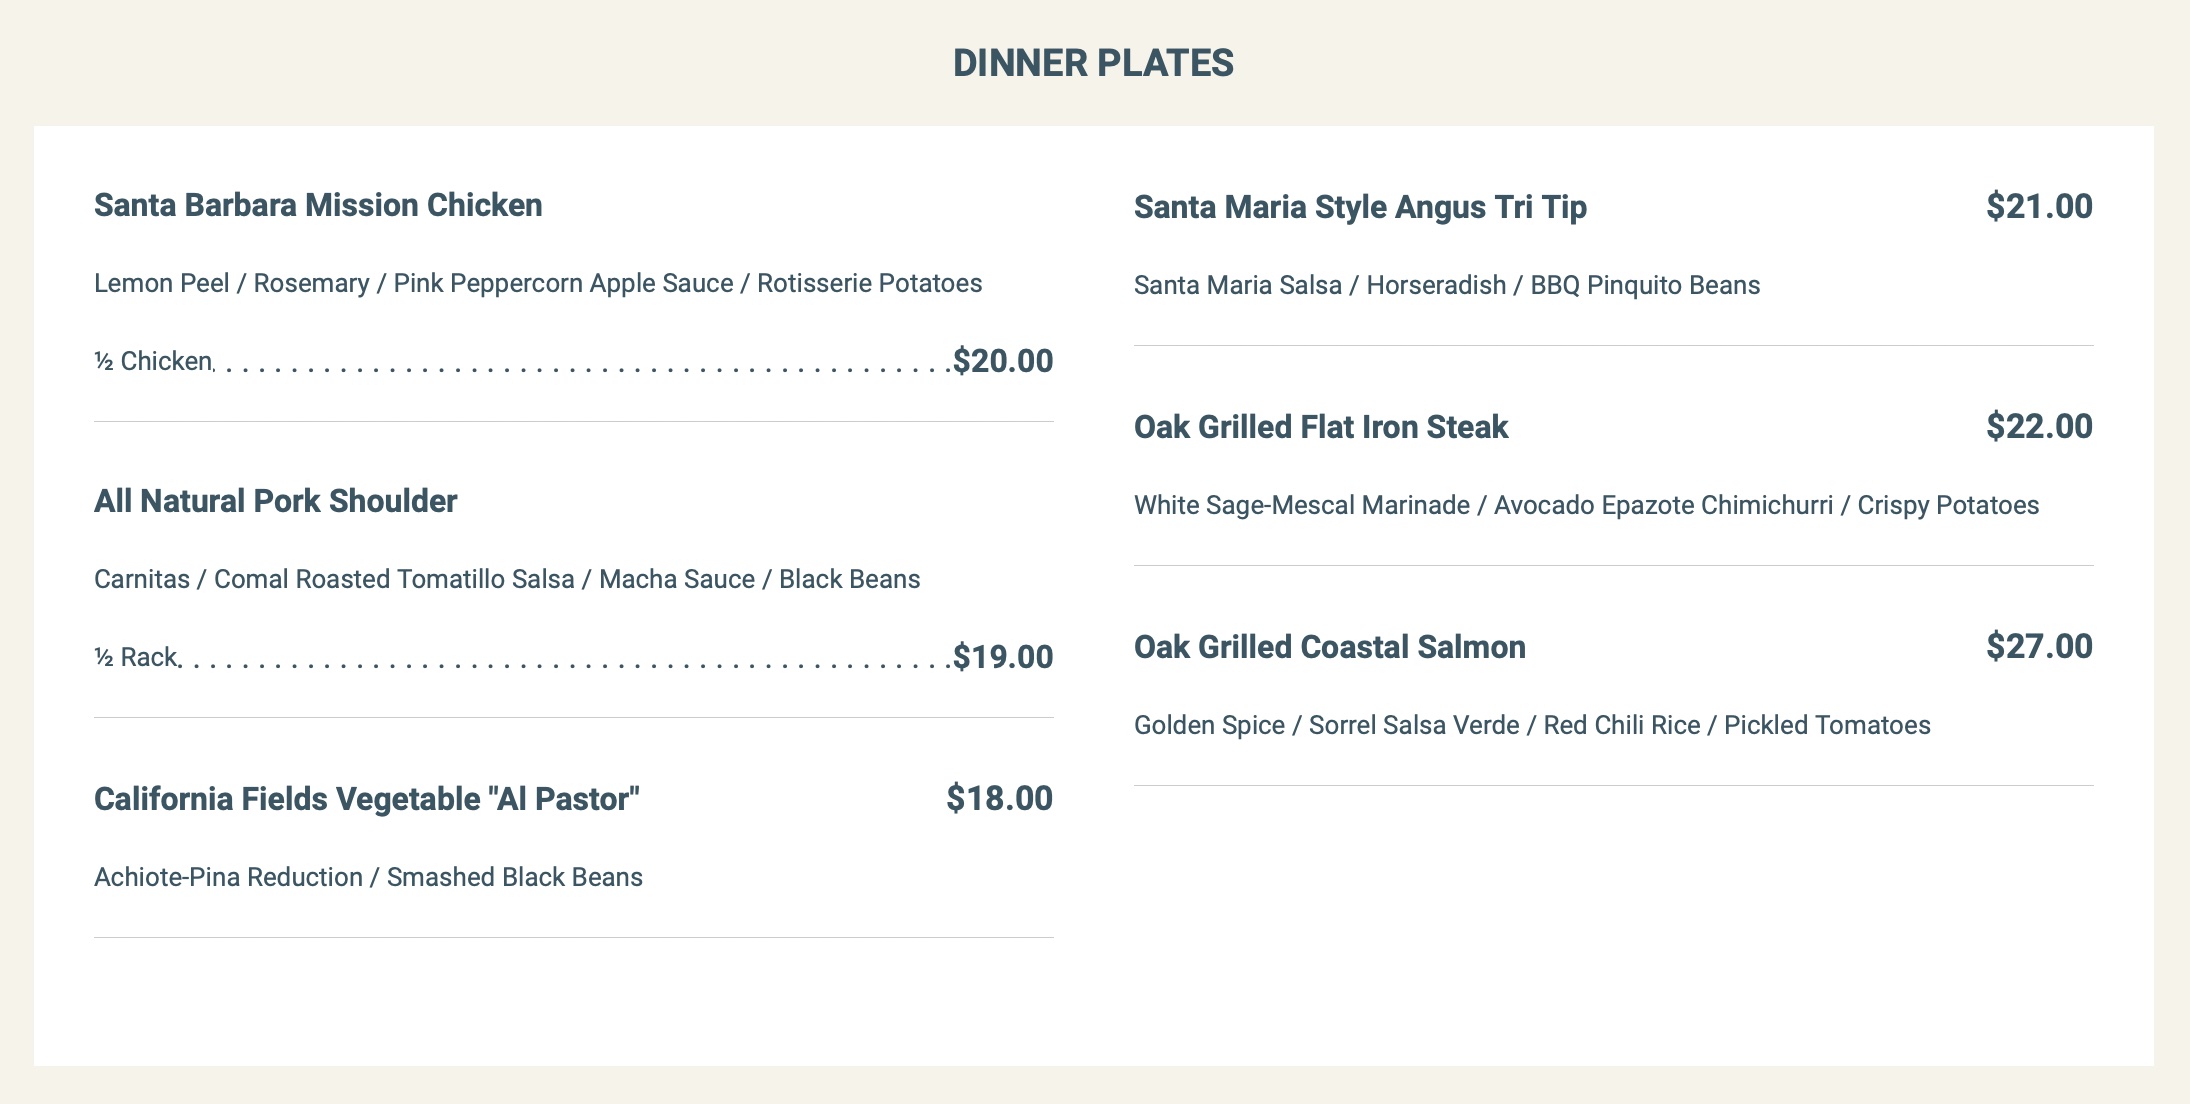Screen dimensions: 2190x1104
Task: Open All Natural Pork Shoulder item
Action: click(275, 501)
